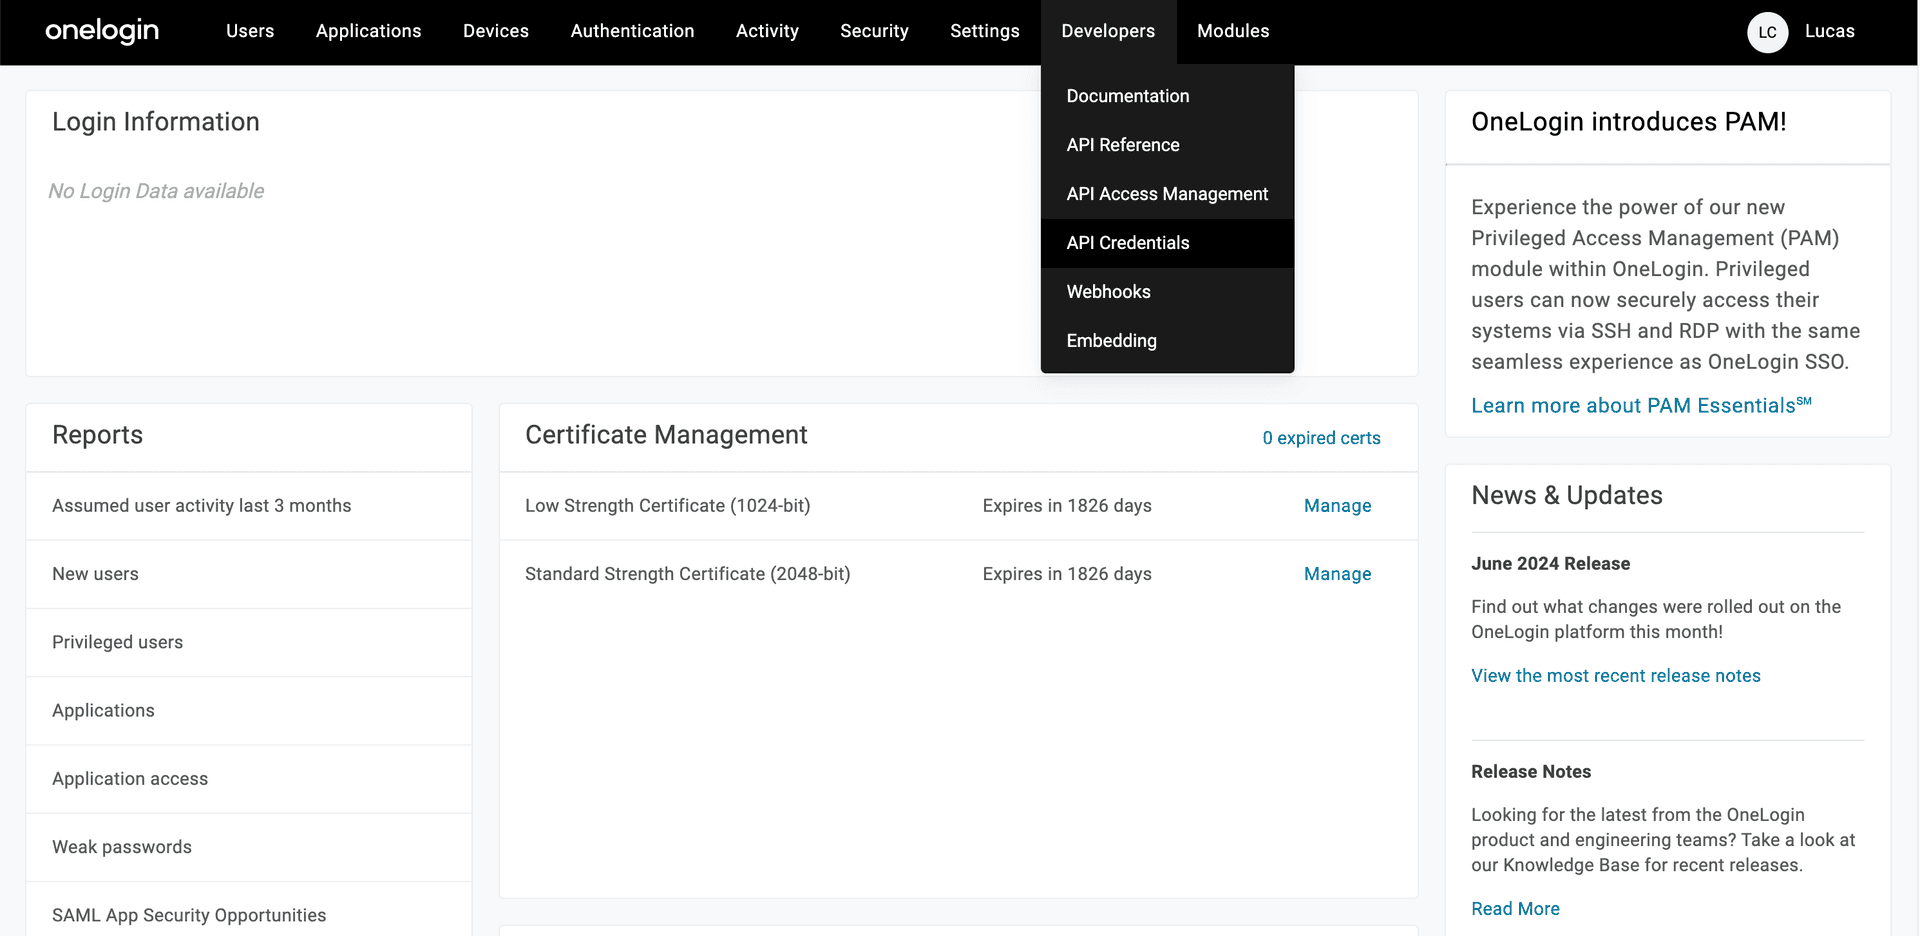View the most recent release notes
The height and width of the screenshot is (936, 1920).
[x=1615, y=676]
